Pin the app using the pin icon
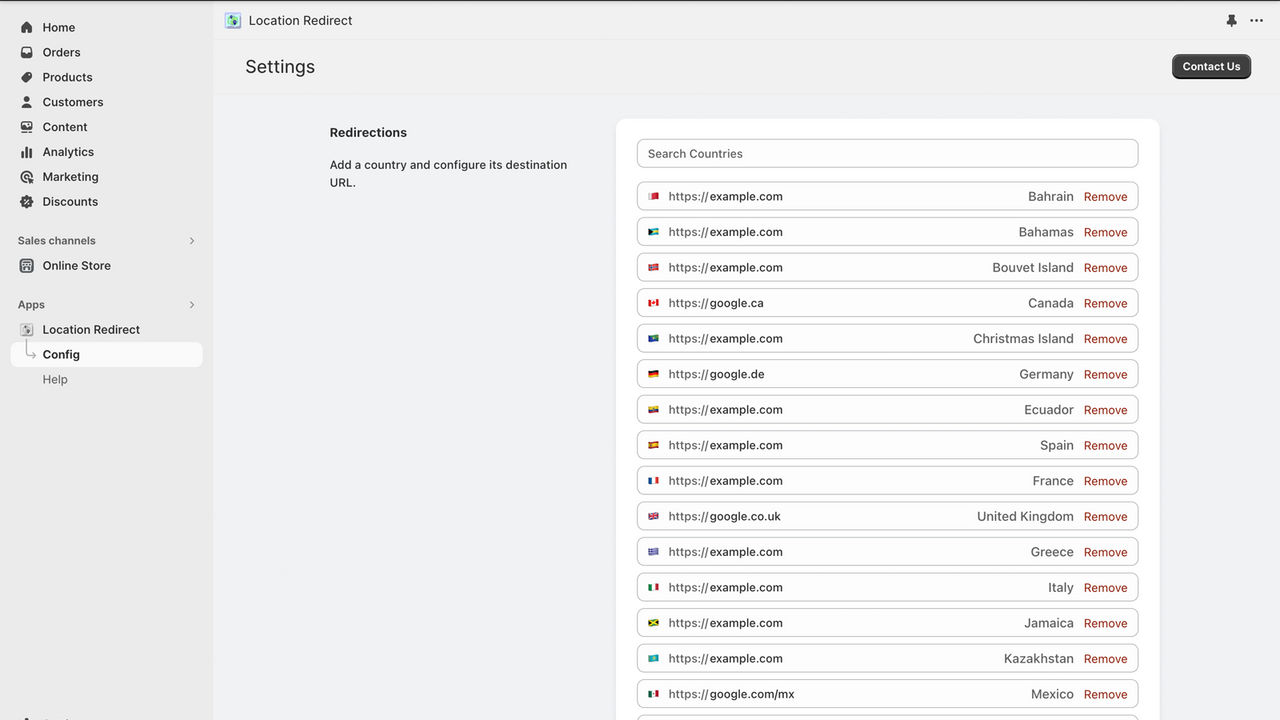This screenshot has height=720, width=1280. coord(1232,20)
